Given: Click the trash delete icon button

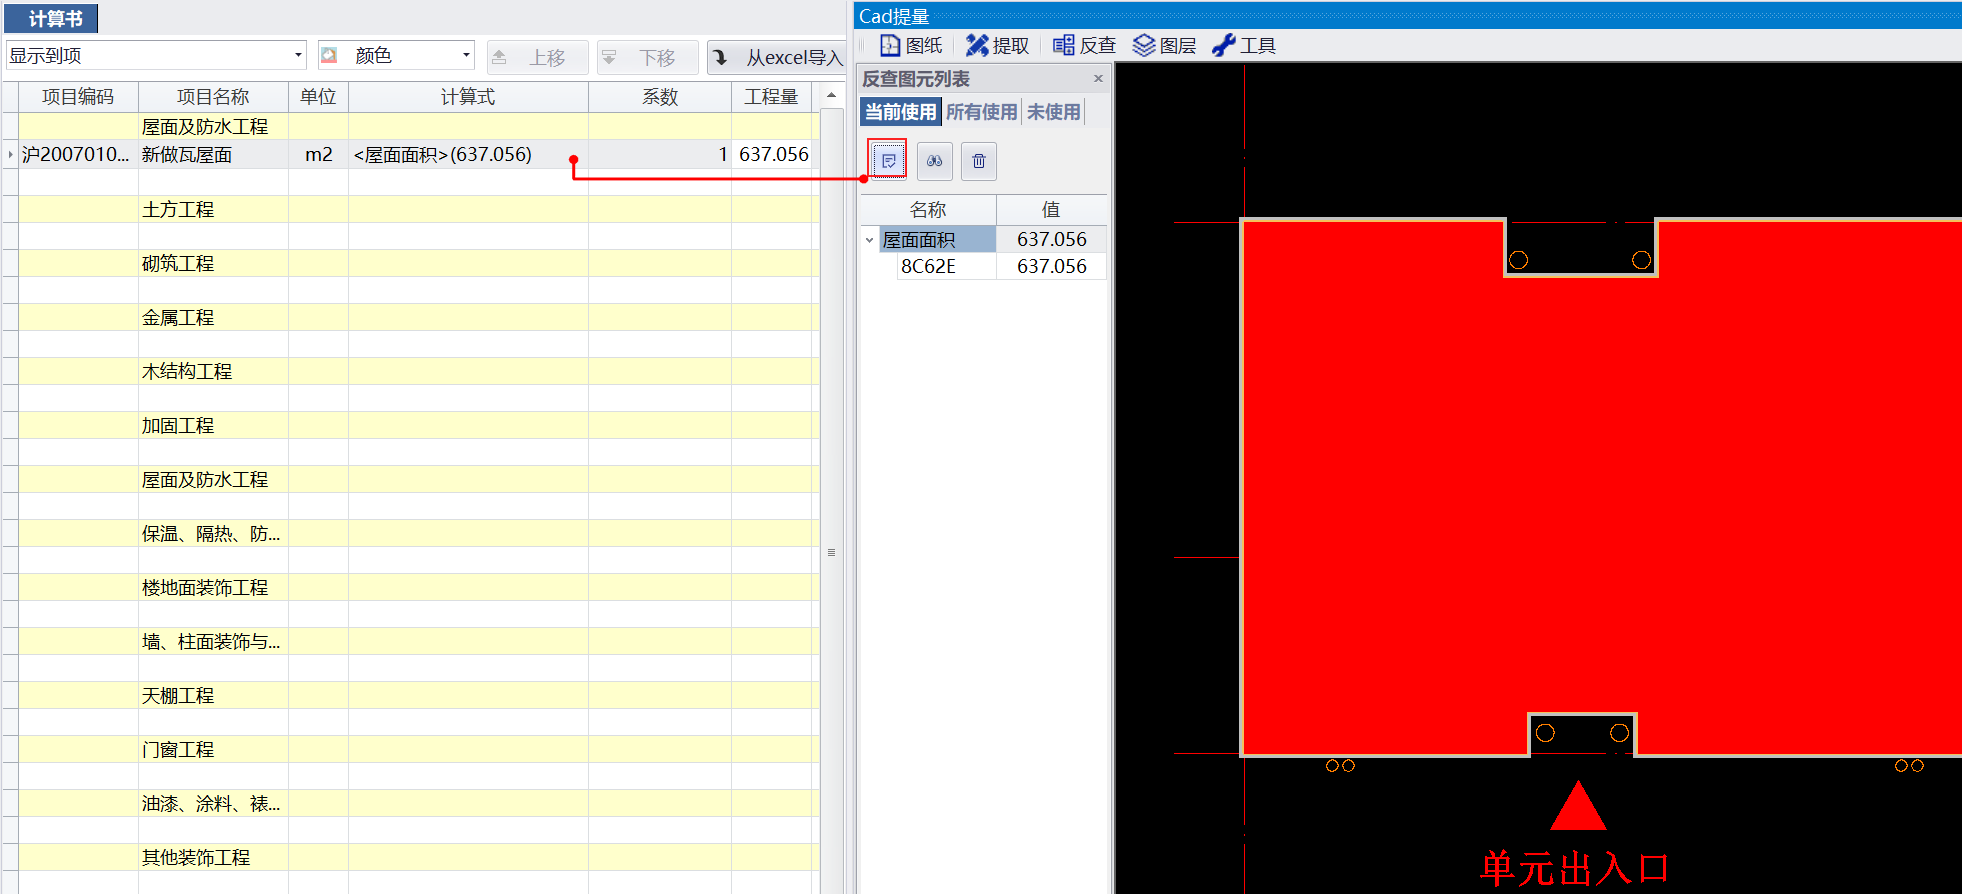Looking at the screenshot, I should point(979,160).
